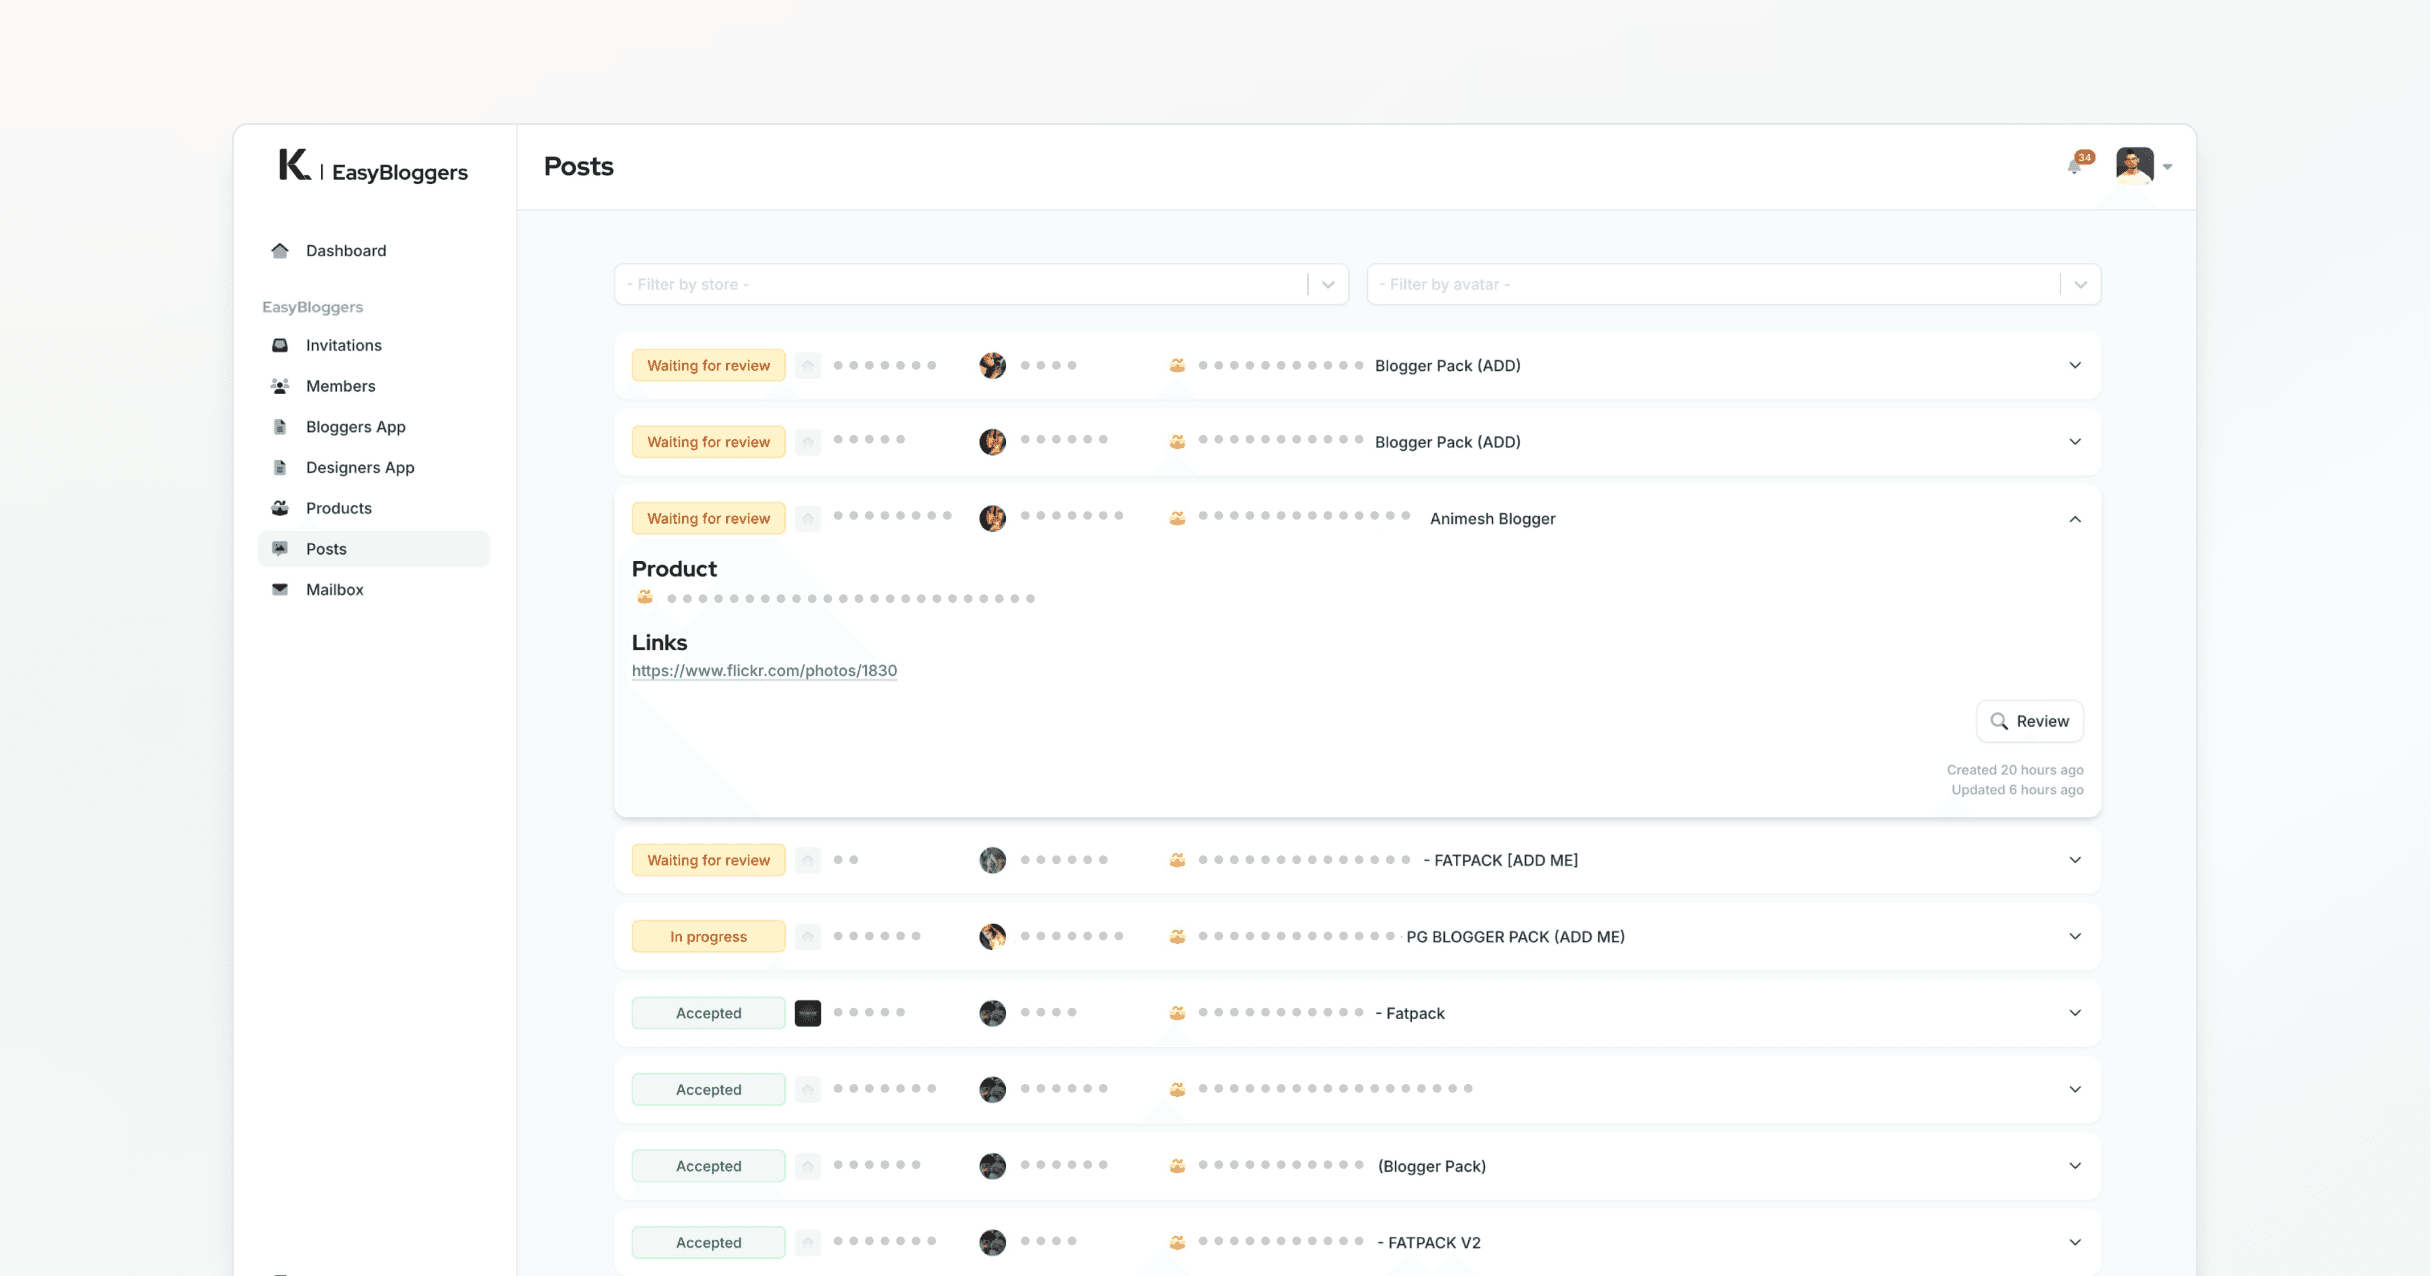Click the Members people icon
This screenshot has height=1276, width=2431.
click(x=280, y=386)
